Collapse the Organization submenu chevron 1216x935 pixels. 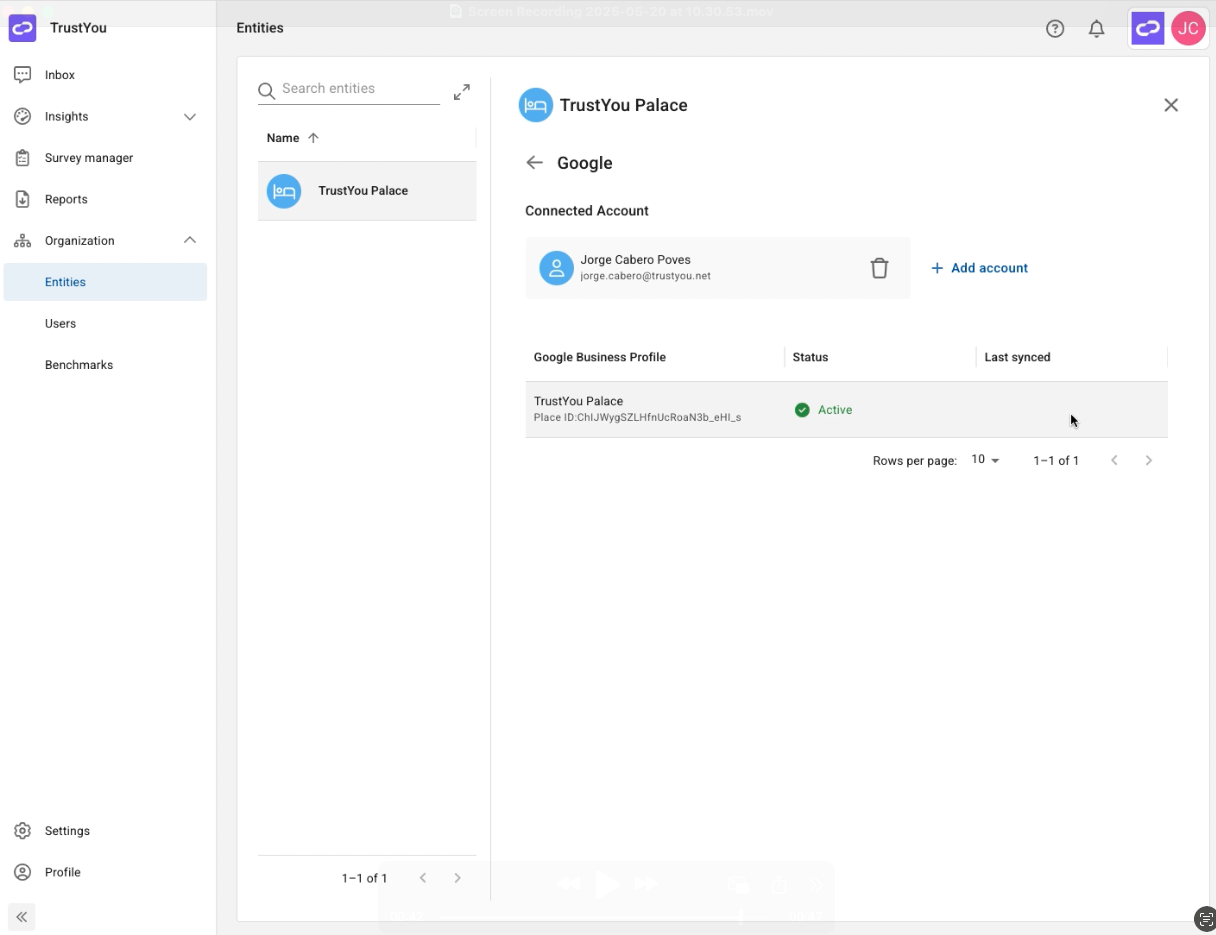coord(190,240)
